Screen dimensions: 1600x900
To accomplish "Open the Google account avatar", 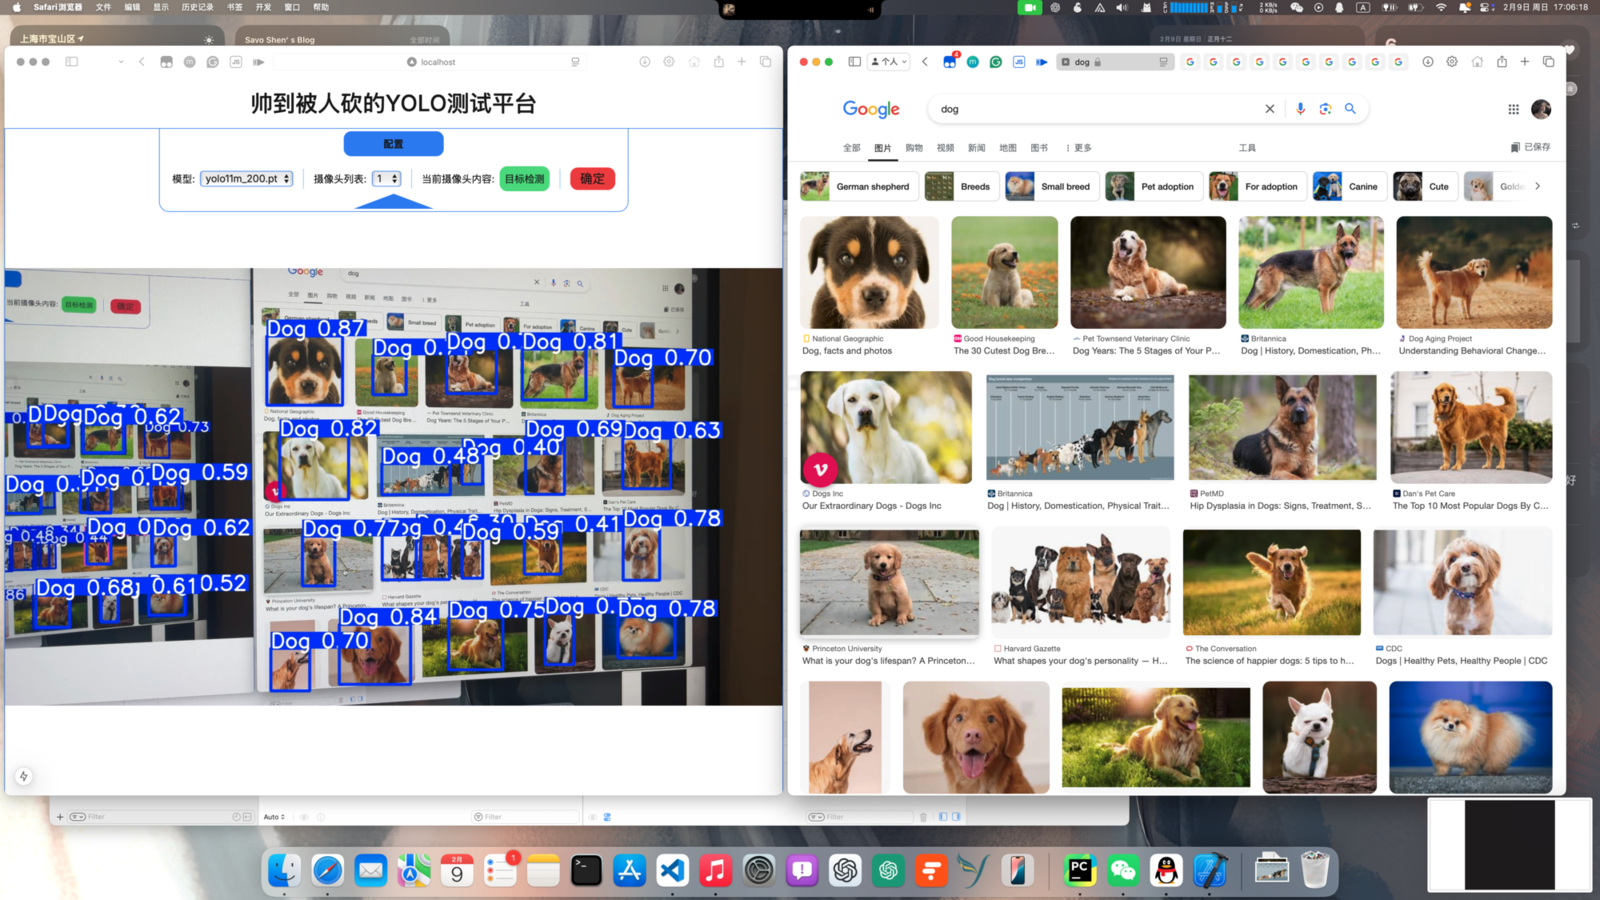I will point(1541,109).
